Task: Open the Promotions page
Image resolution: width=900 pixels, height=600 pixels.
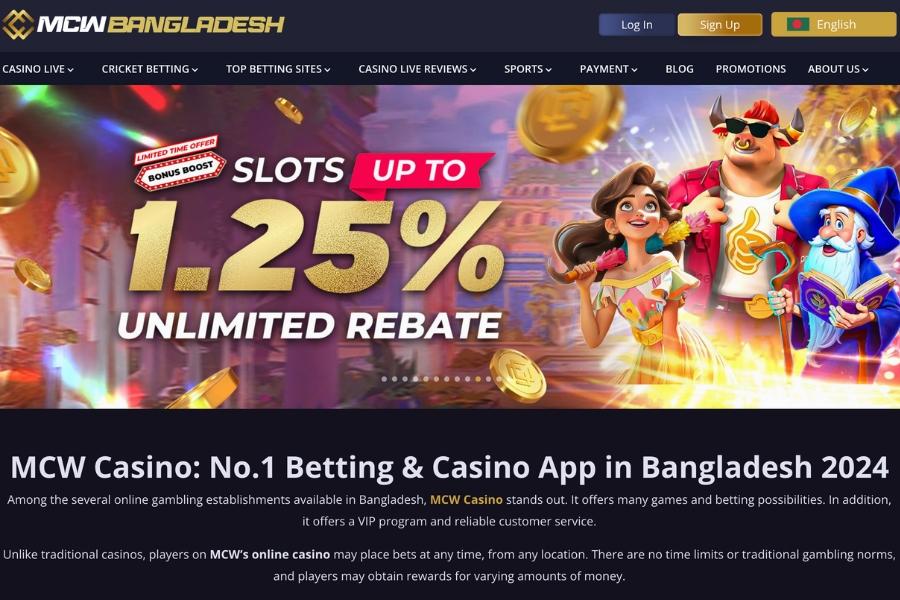Action: [x=750, y=69]
